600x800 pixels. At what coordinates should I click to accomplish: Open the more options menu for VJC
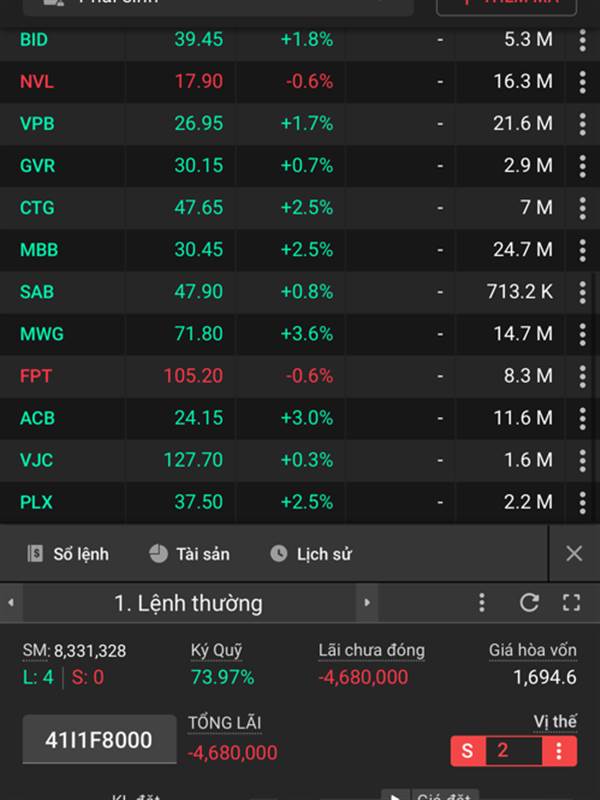point(582,461)
